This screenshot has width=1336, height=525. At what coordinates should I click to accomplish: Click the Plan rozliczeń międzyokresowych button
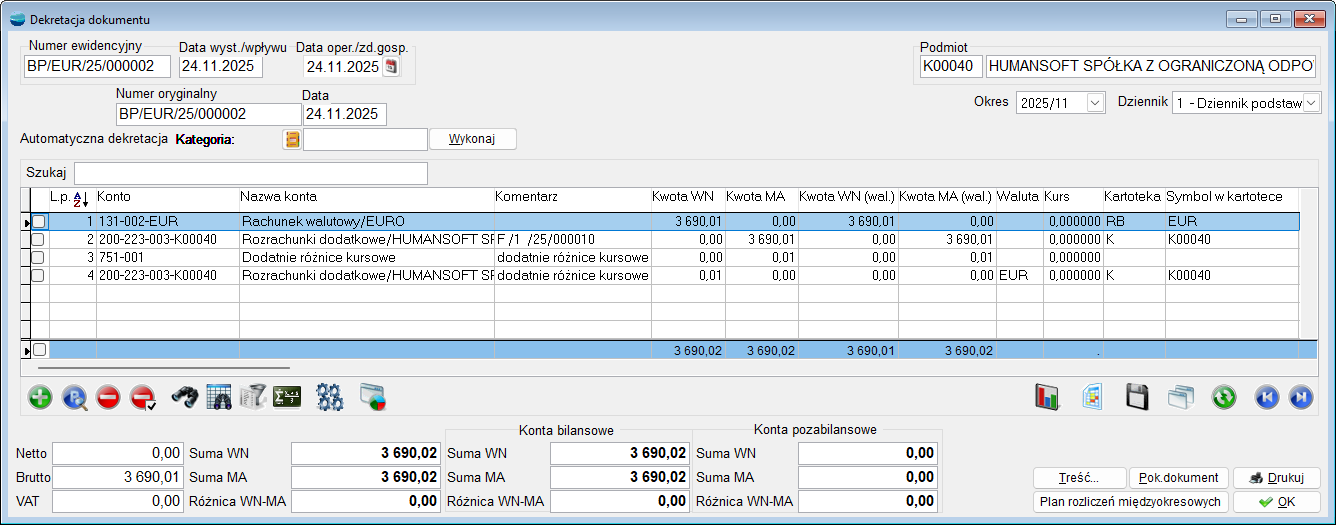click(1129, 502)
